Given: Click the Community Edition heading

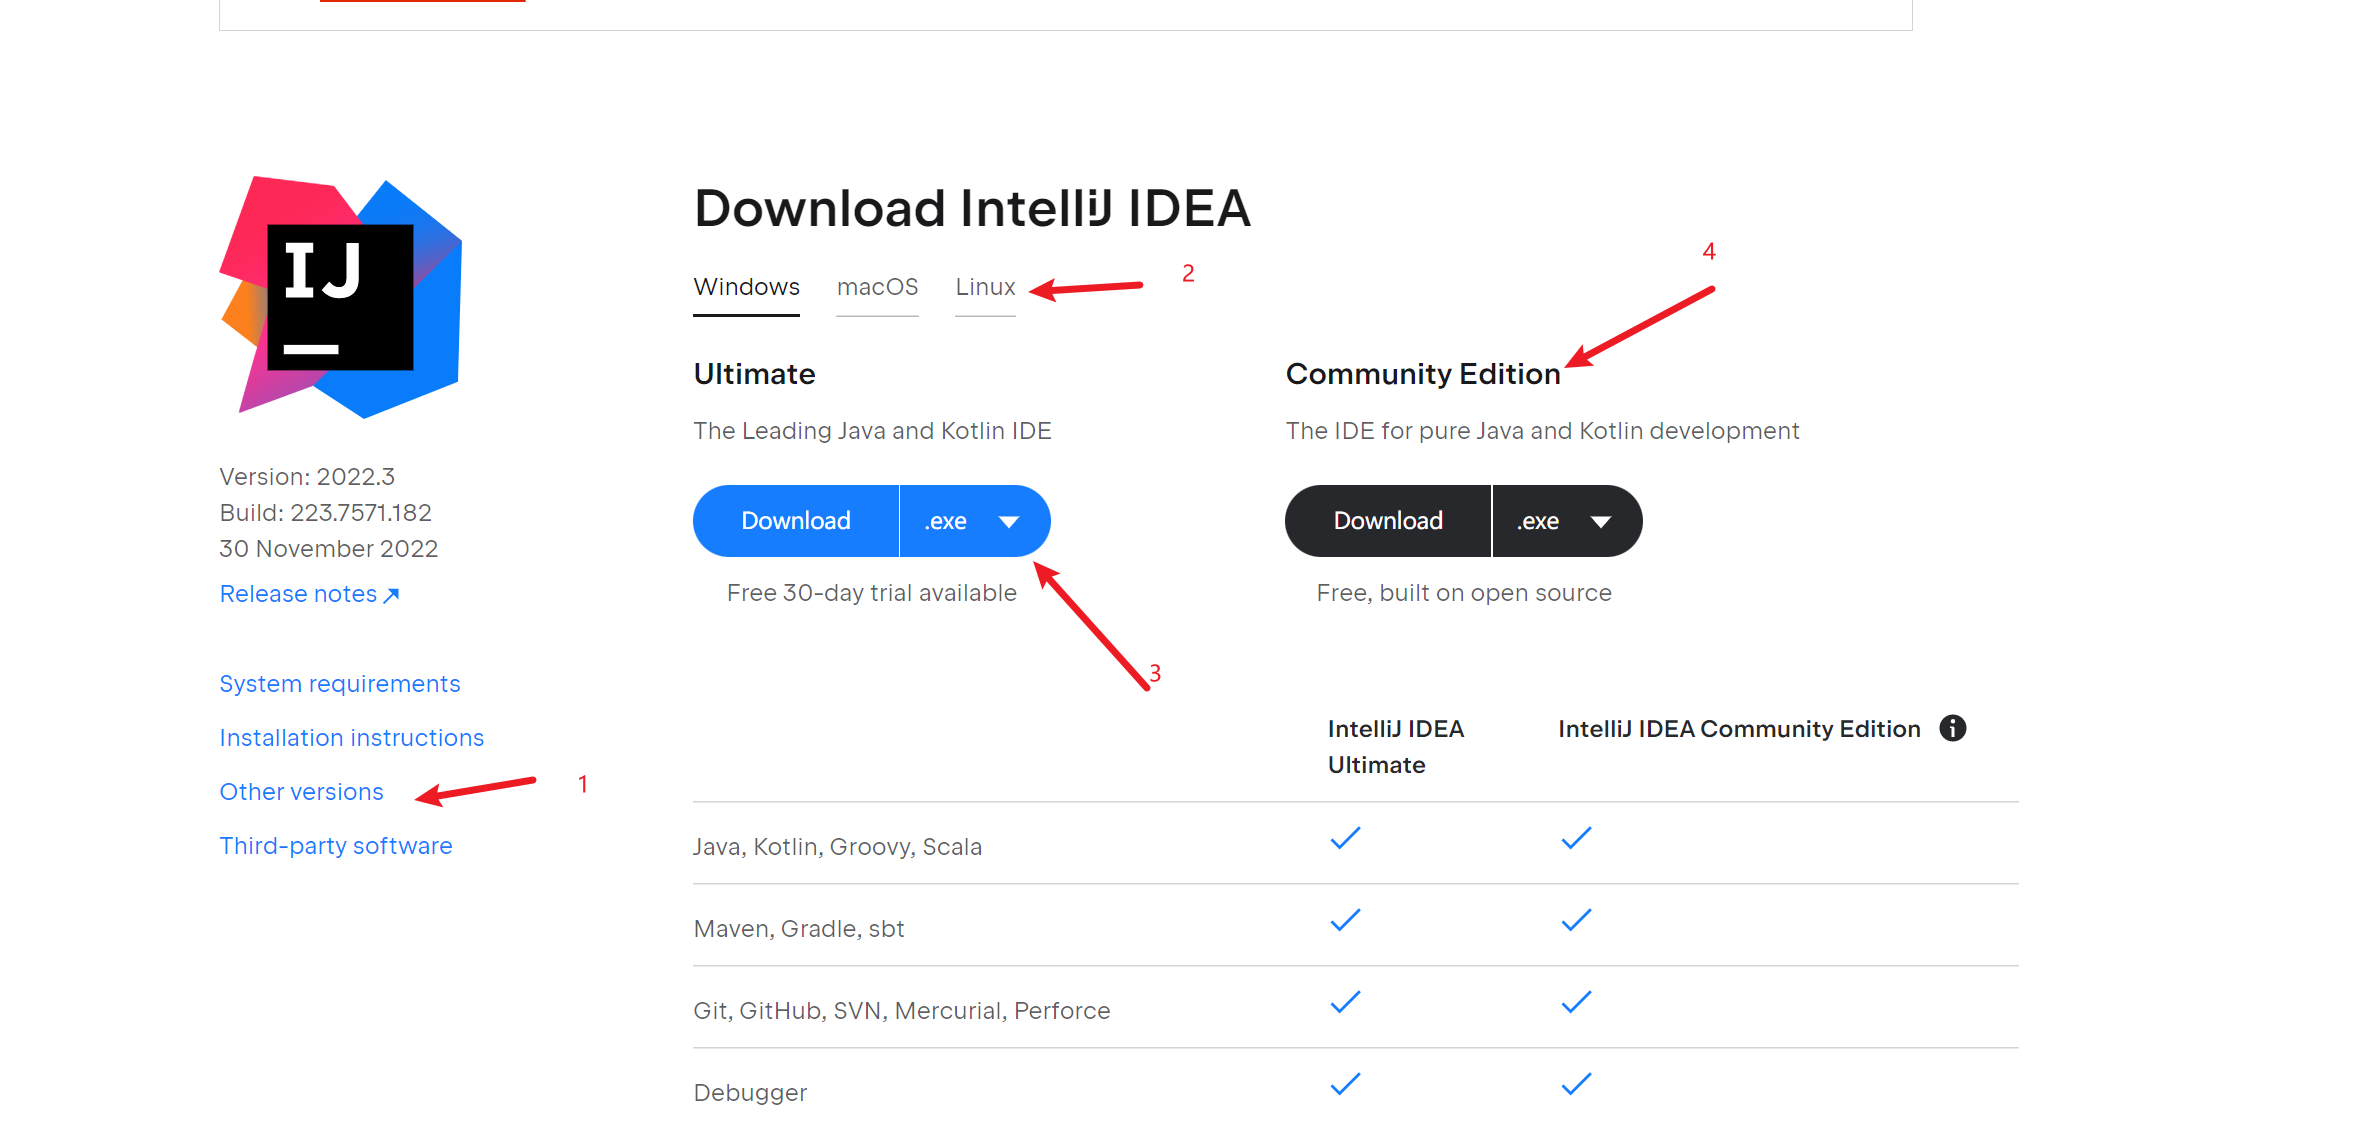Looking at the screenshot, I should click(x=1422, y=374).
